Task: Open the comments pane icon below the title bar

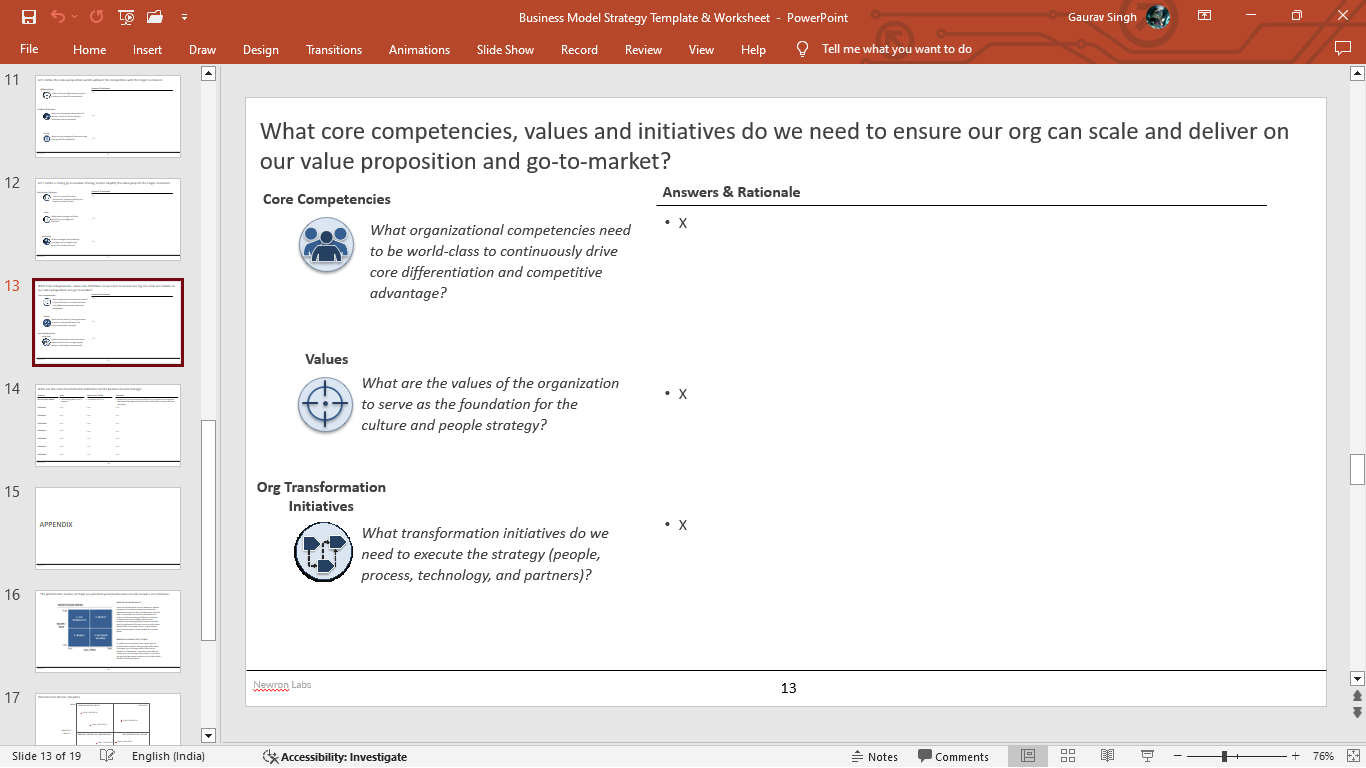Action: click(1343, 48)
